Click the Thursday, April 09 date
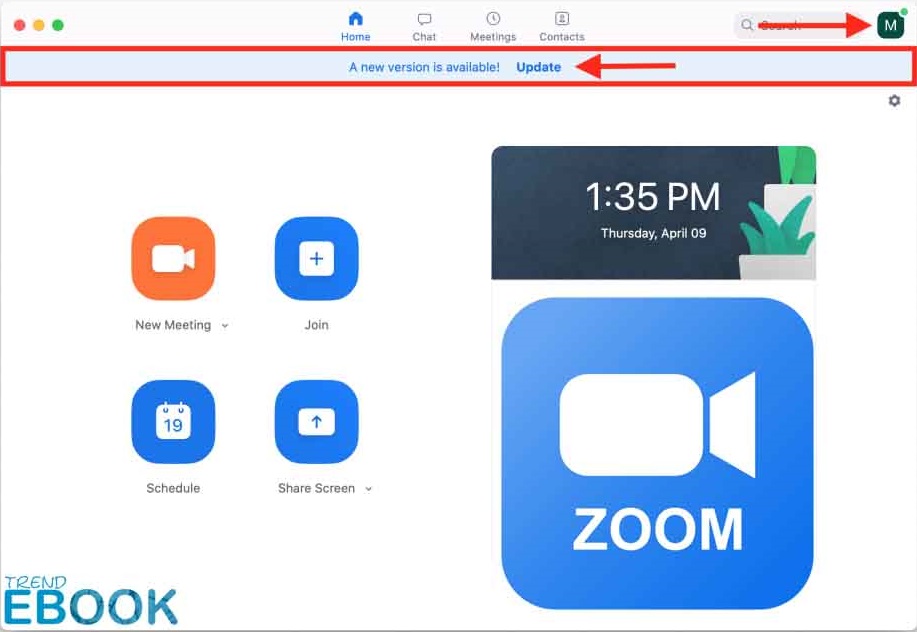The height and width of the screenshot is (632, 917). [653, 233]
